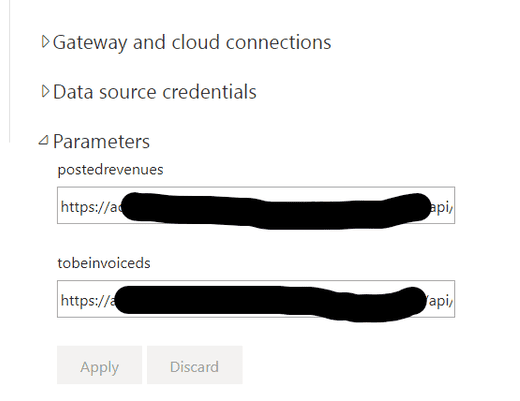520x401 pixels.
Task: Open the Gateway and cloud connections heading
Action: 192,43
